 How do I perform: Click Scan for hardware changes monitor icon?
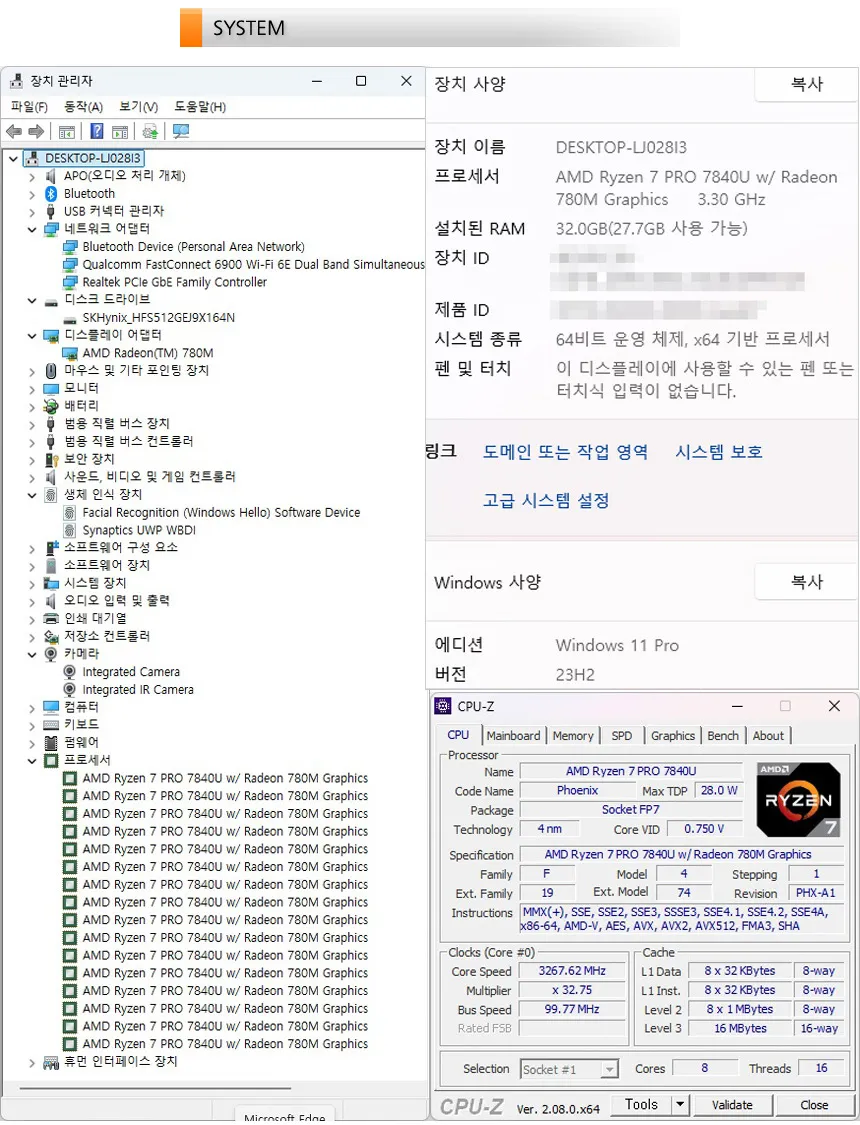pyautogui.click(x=181, y=132)
